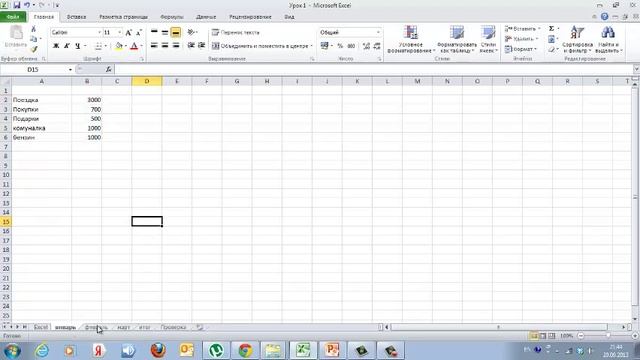Switch to the Рецензирование ribbon tab
The width and height of the screenshot is (640, 360).
point(250,17)
